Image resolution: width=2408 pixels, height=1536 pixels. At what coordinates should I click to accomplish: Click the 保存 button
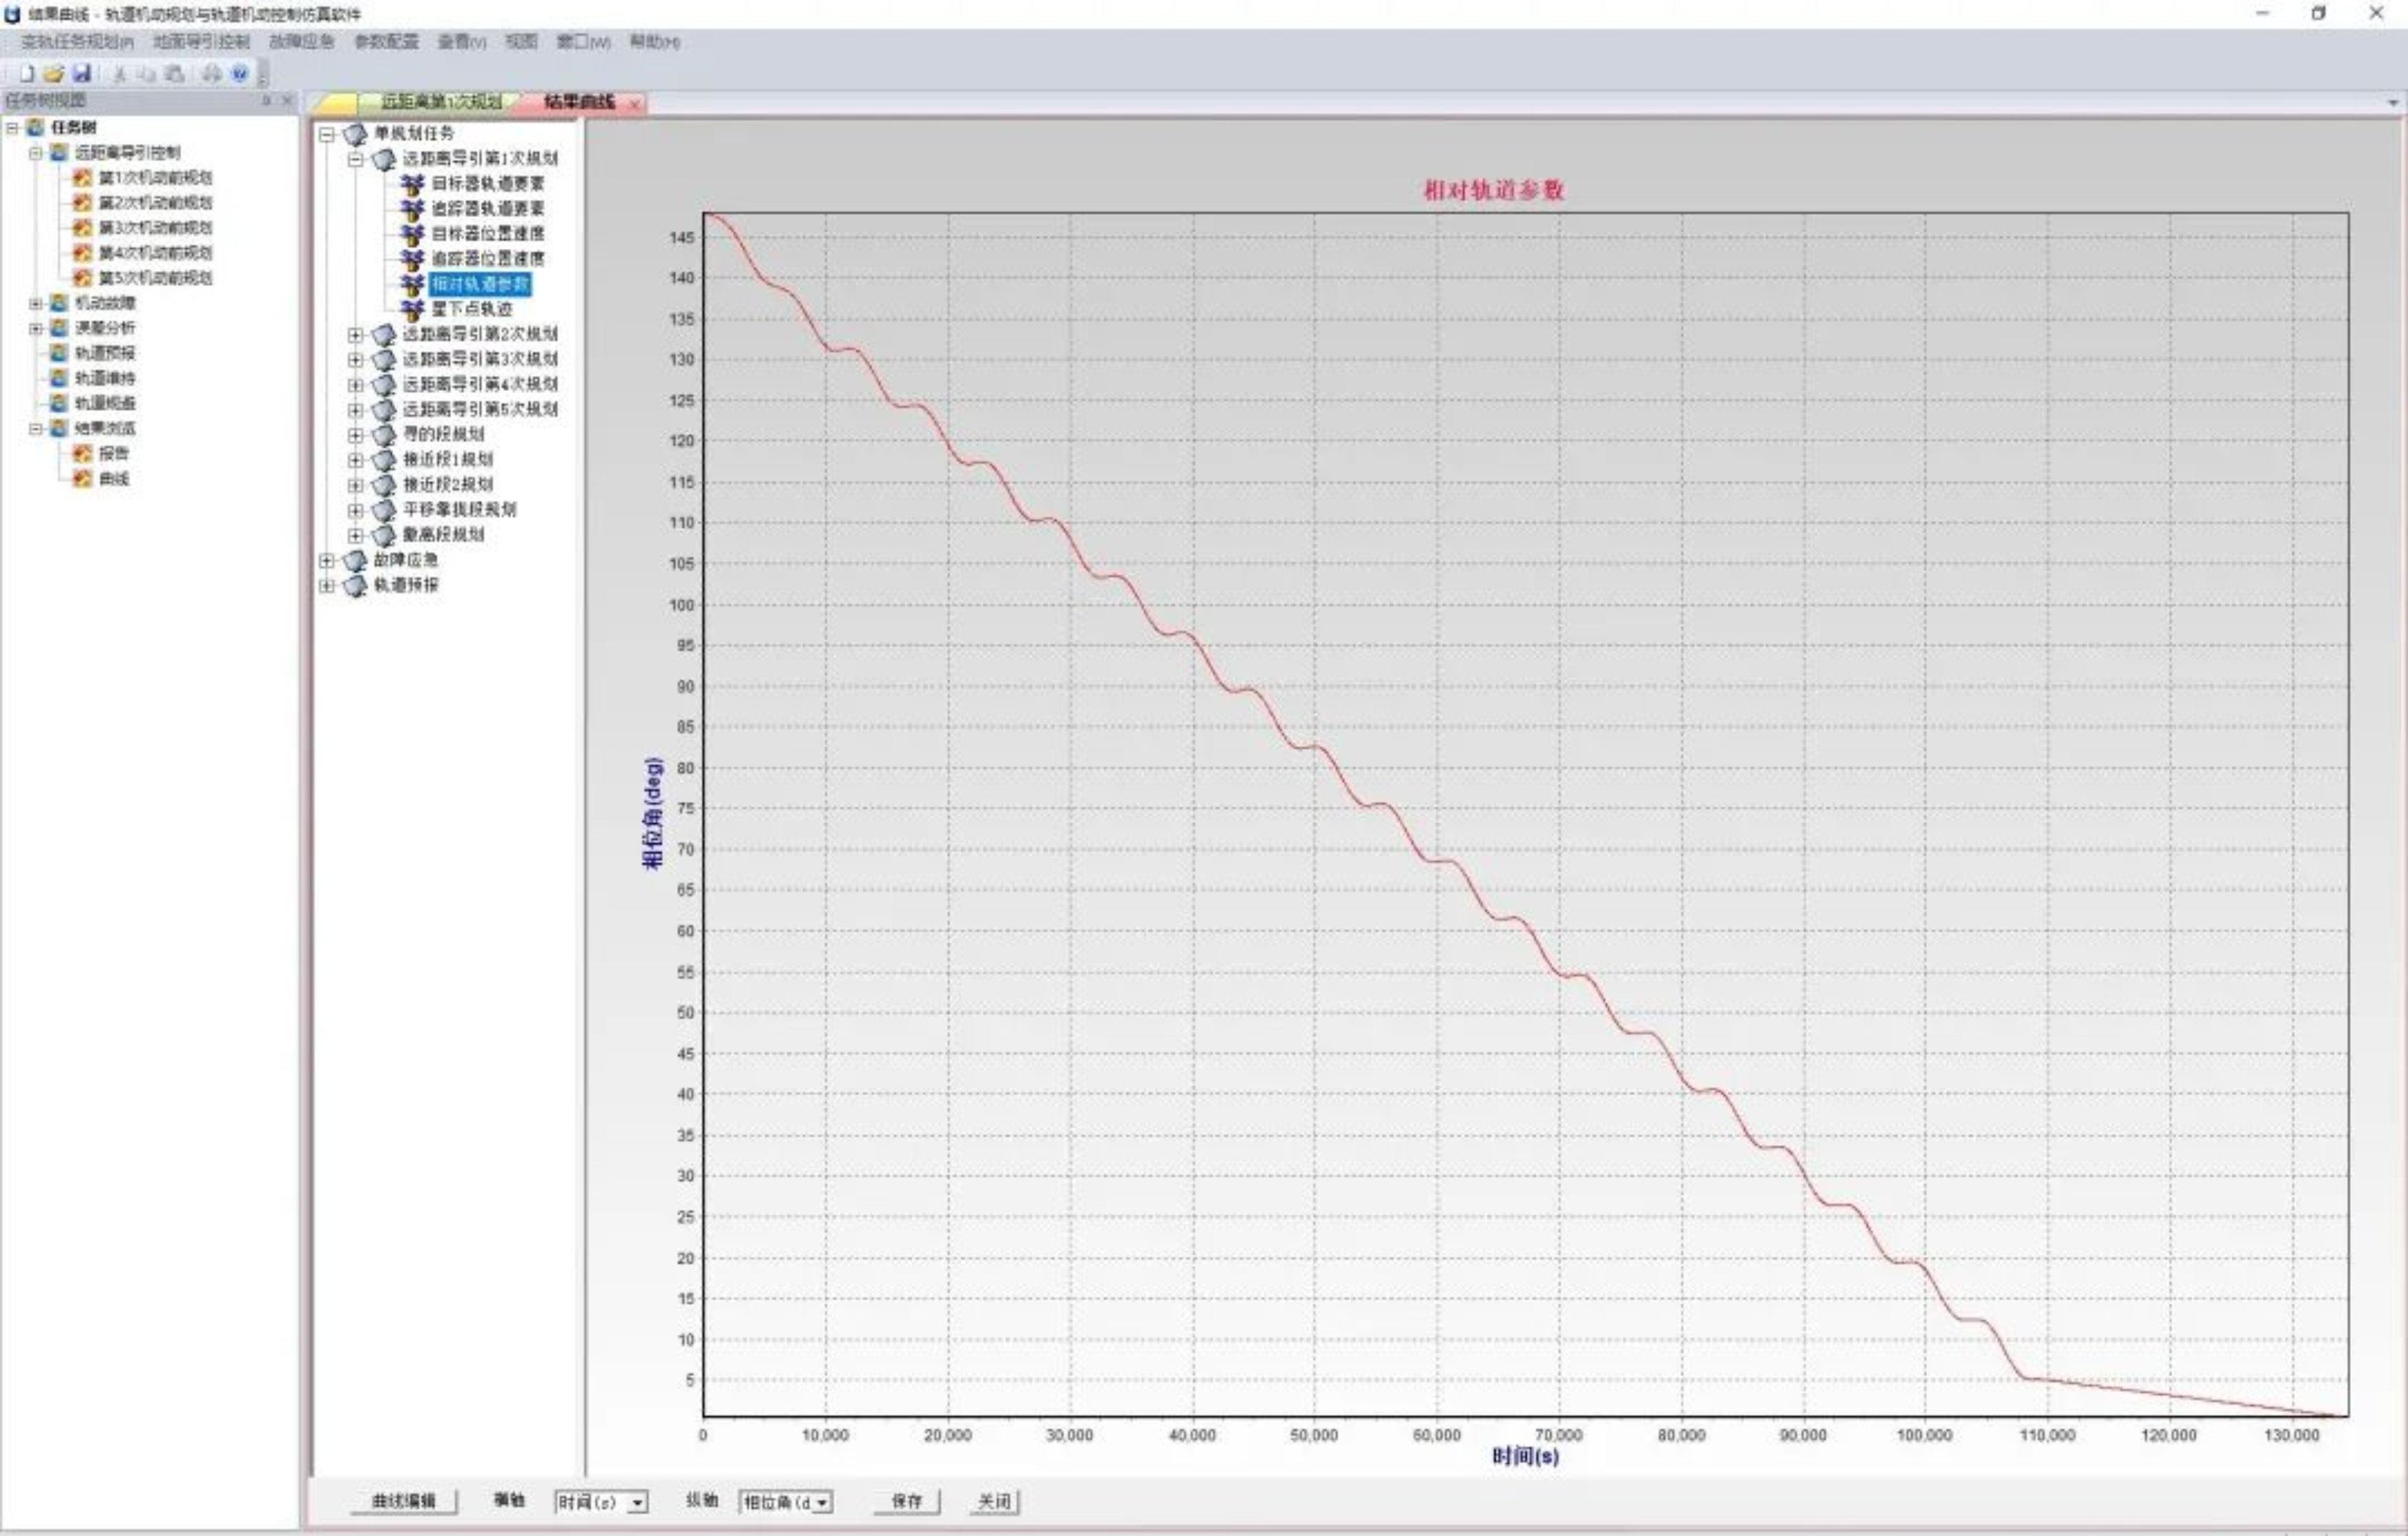(906, 1501)
